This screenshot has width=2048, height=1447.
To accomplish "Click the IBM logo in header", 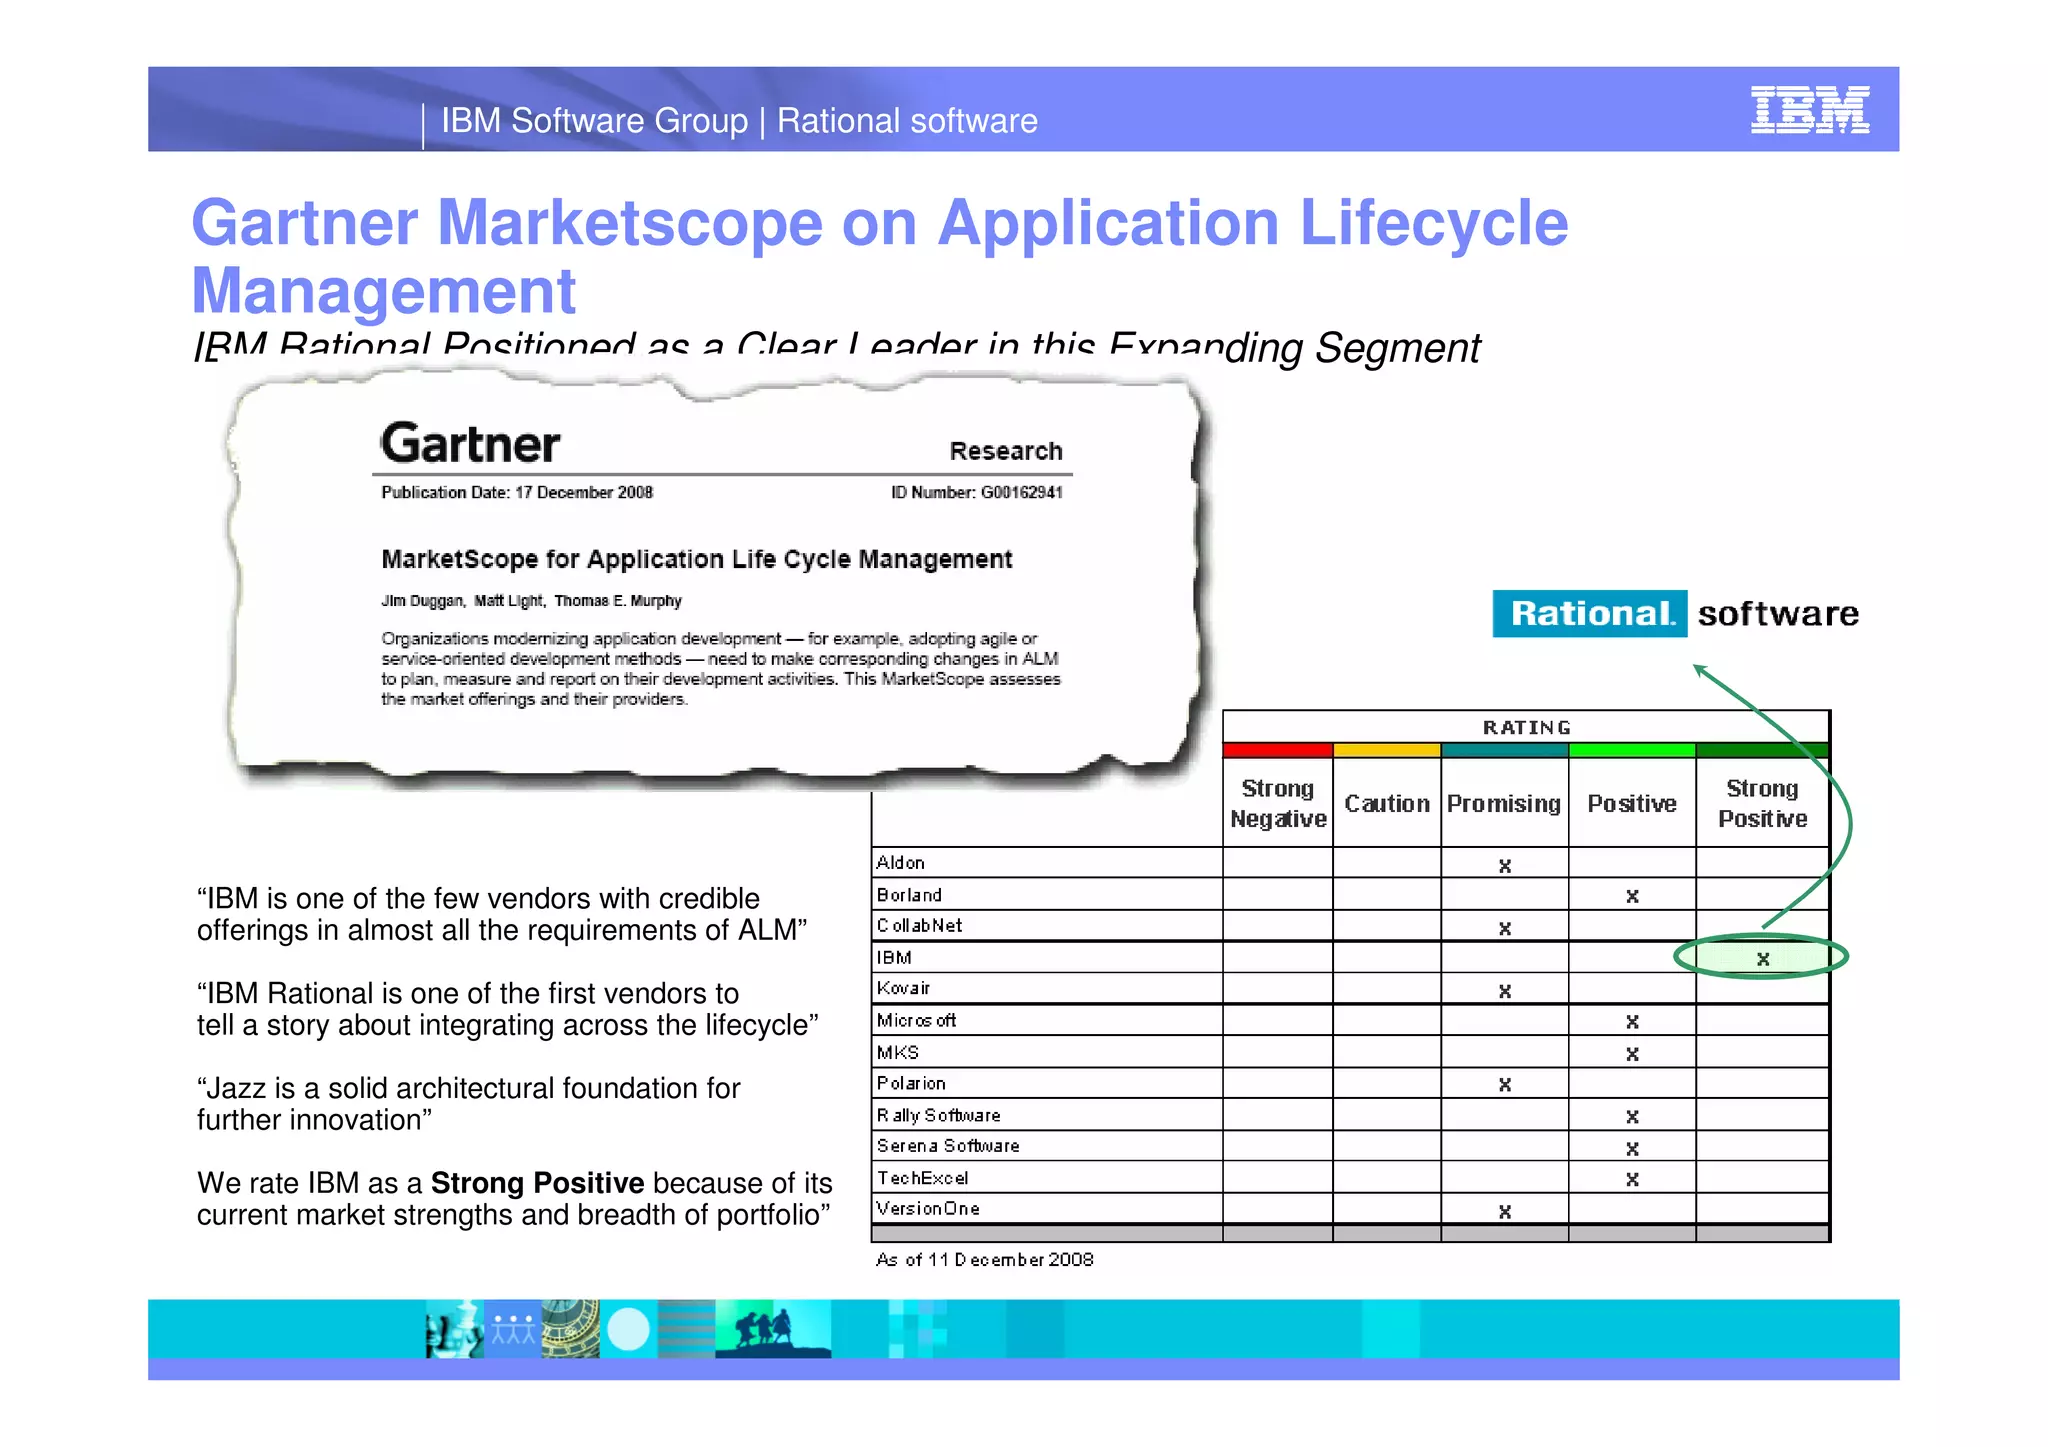I will pyautogui.click(x=1809, y=110).
